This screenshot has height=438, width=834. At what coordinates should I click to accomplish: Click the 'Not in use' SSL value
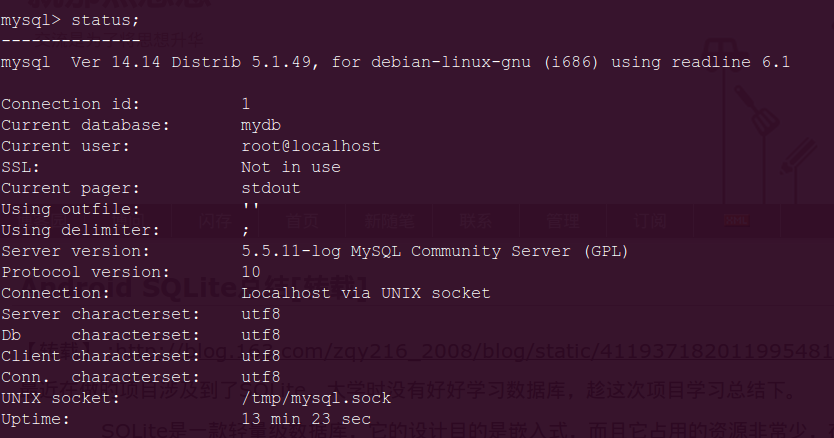click(291, 167)
